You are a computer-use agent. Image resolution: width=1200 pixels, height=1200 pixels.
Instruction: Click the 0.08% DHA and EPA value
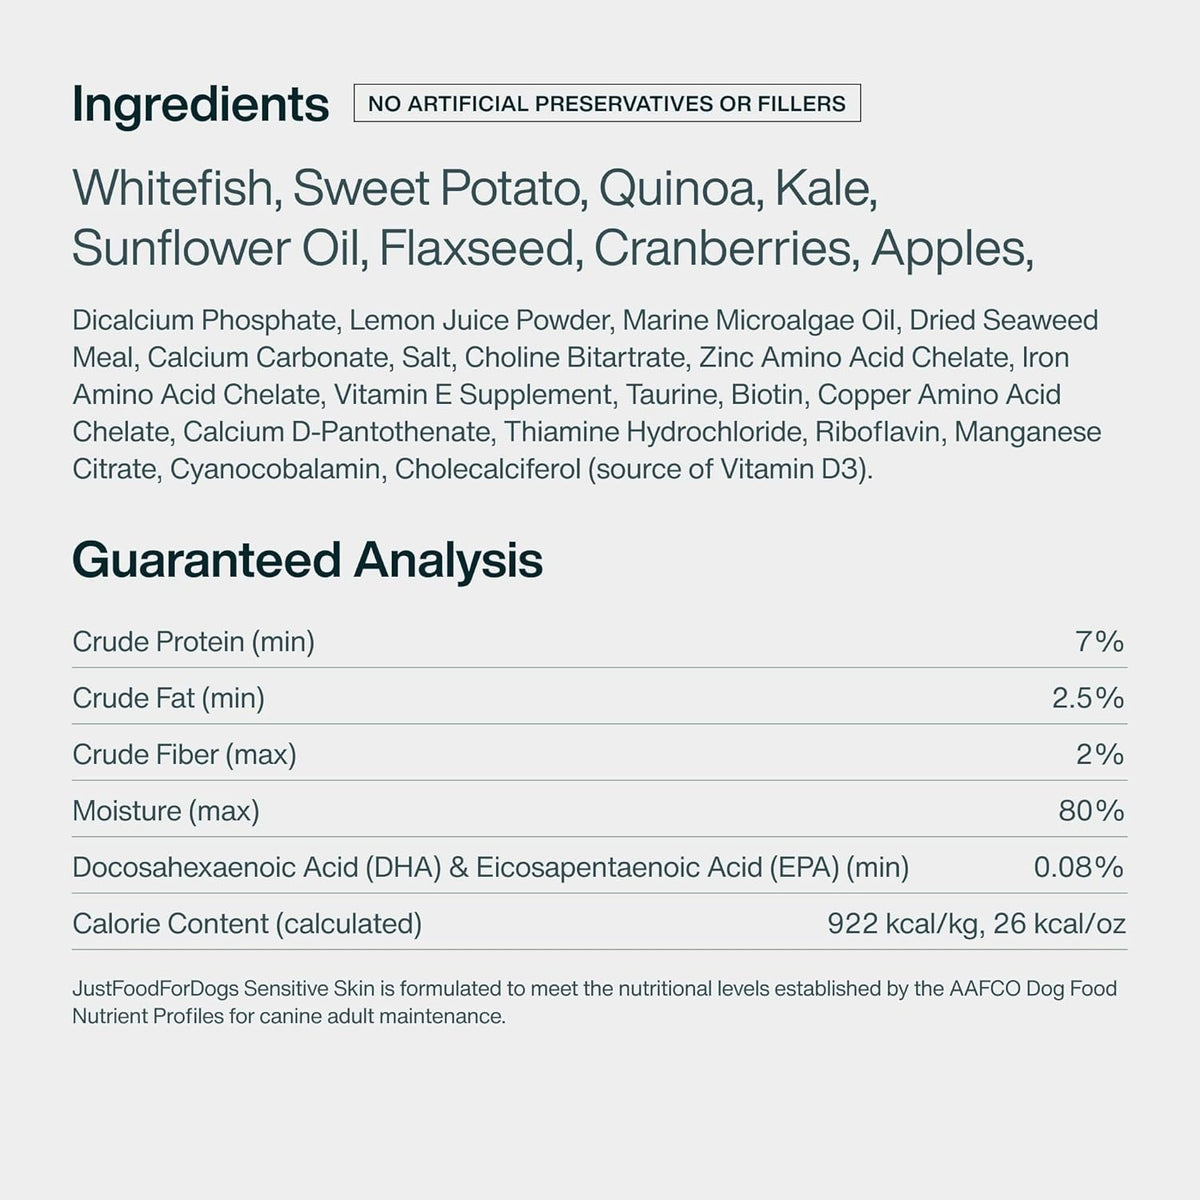tap(1079, 867)
